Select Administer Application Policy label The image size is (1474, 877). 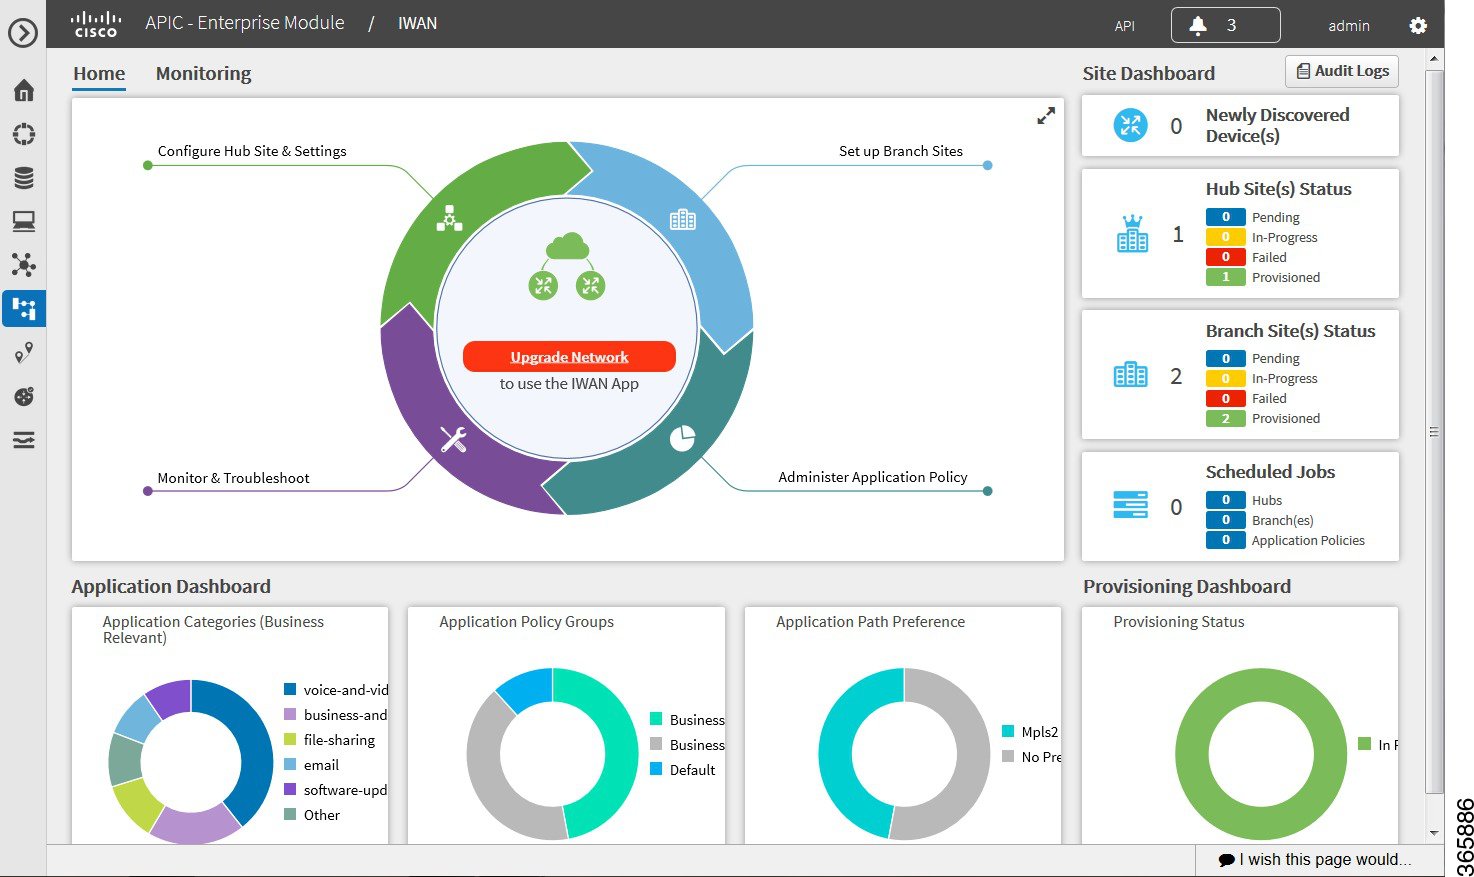pos(873,477)
